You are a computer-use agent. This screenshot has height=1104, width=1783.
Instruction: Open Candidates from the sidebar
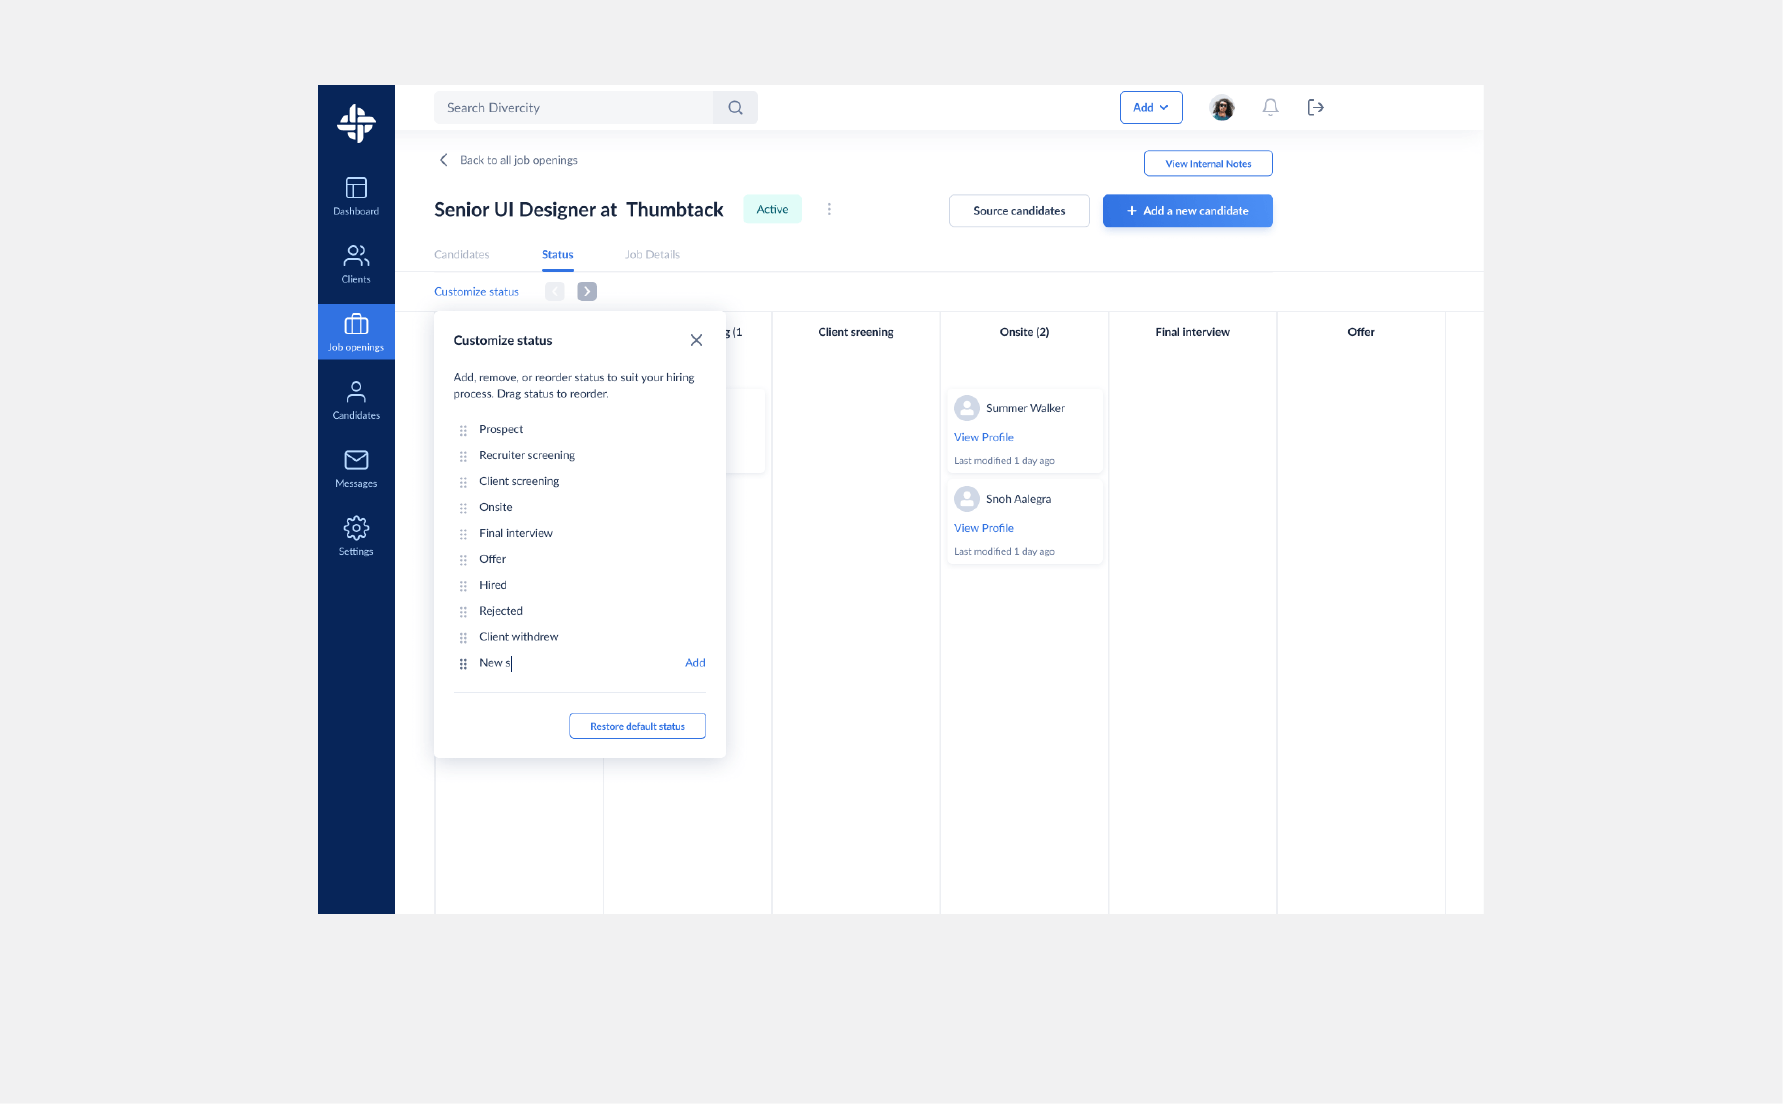pos(356,400)
